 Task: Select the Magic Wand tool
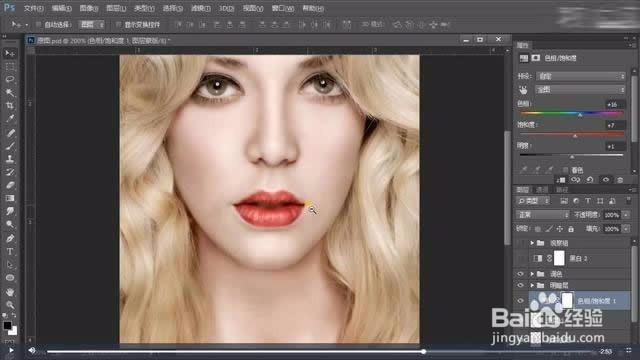pos(10,92)
